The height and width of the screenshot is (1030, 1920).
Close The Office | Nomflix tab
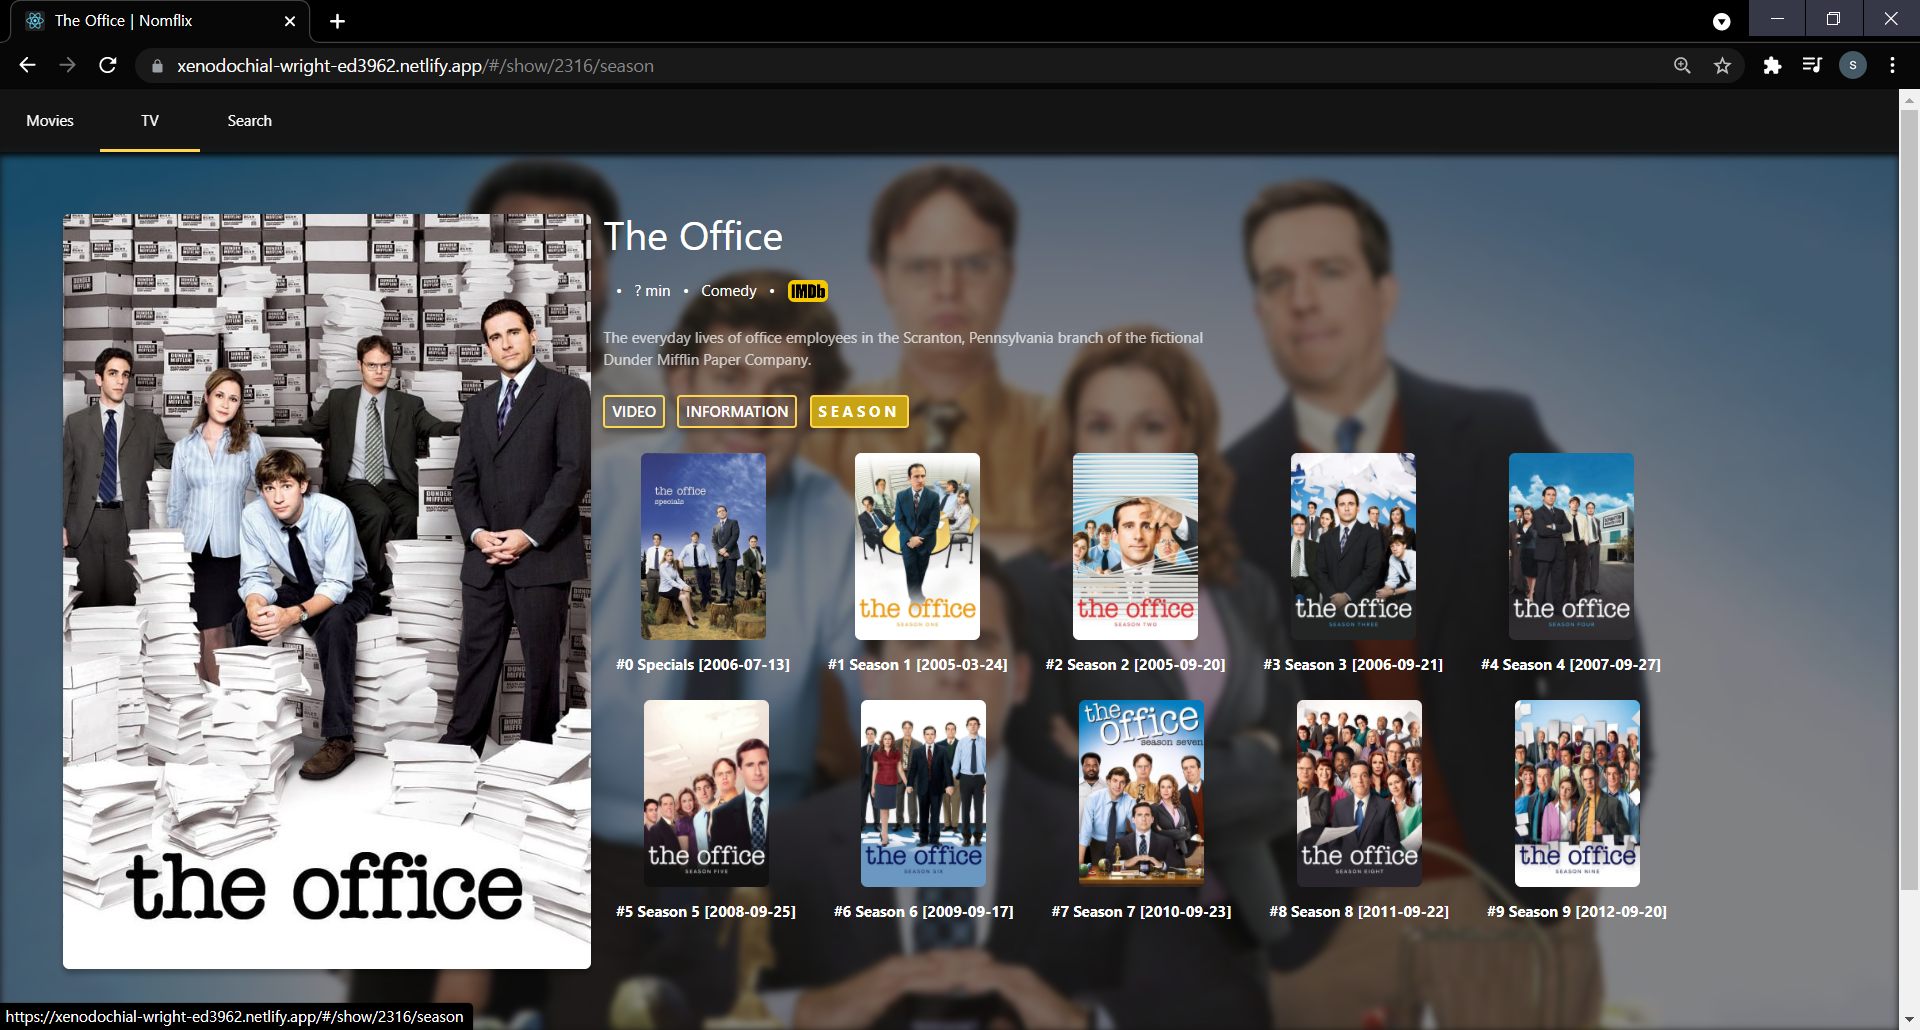(x=290, y=21)
